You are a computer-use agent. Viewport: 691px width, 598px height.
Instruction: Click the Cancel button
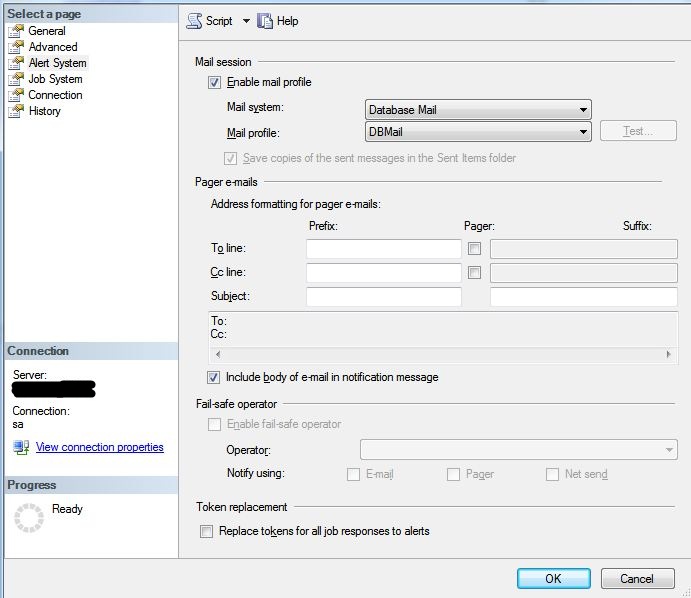(637, 578)
